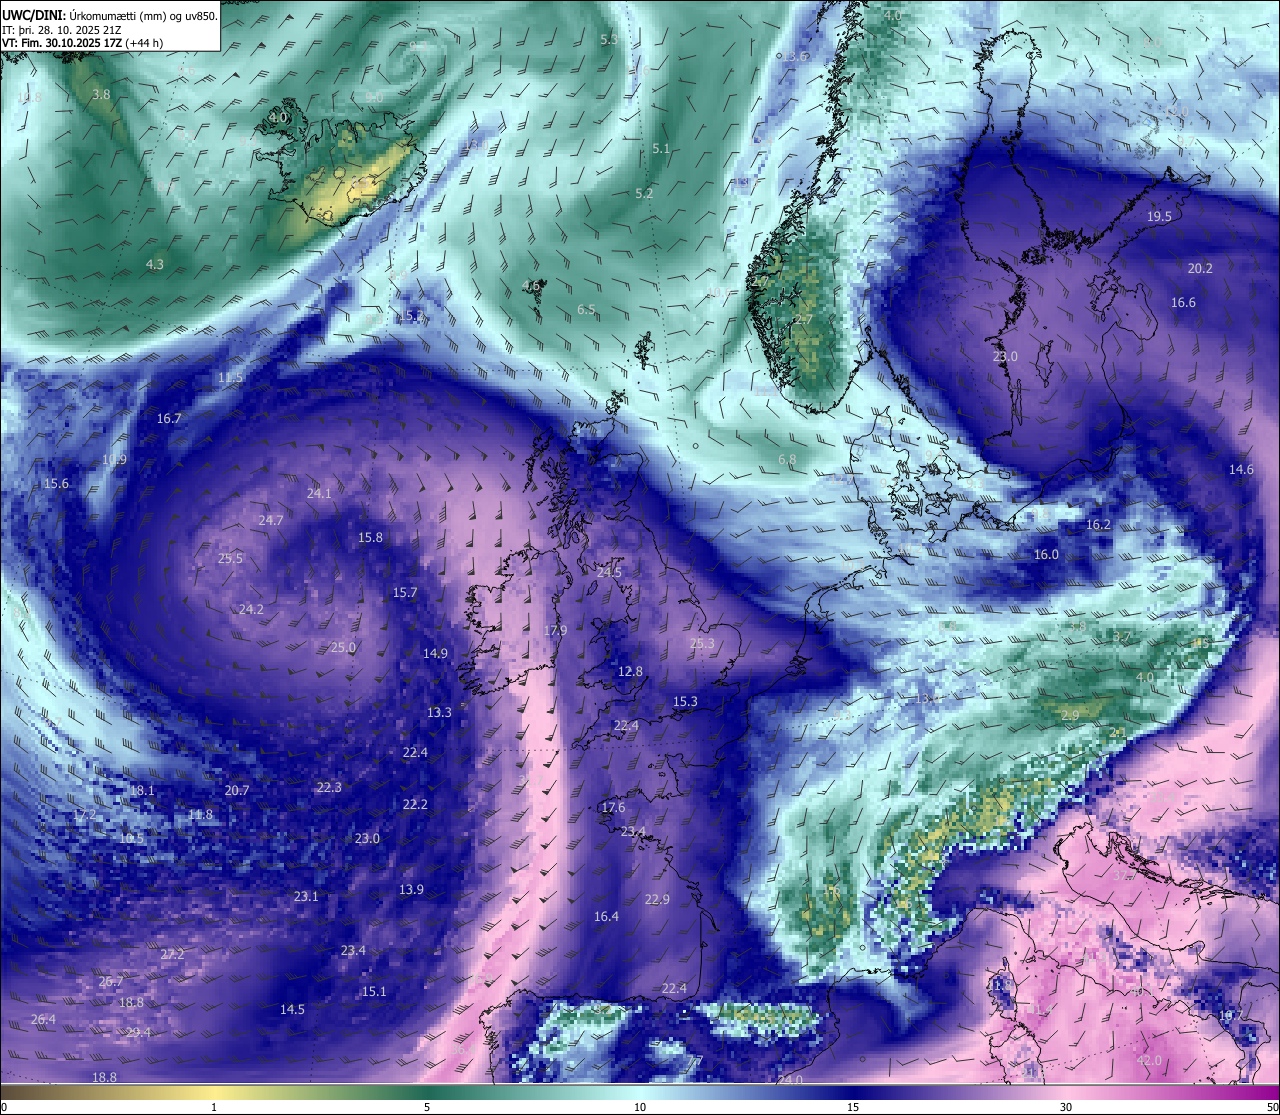This screenshot has width=1280, height=1115.
Task: Click the 16.0 value label
Action: pos(1046,555)
